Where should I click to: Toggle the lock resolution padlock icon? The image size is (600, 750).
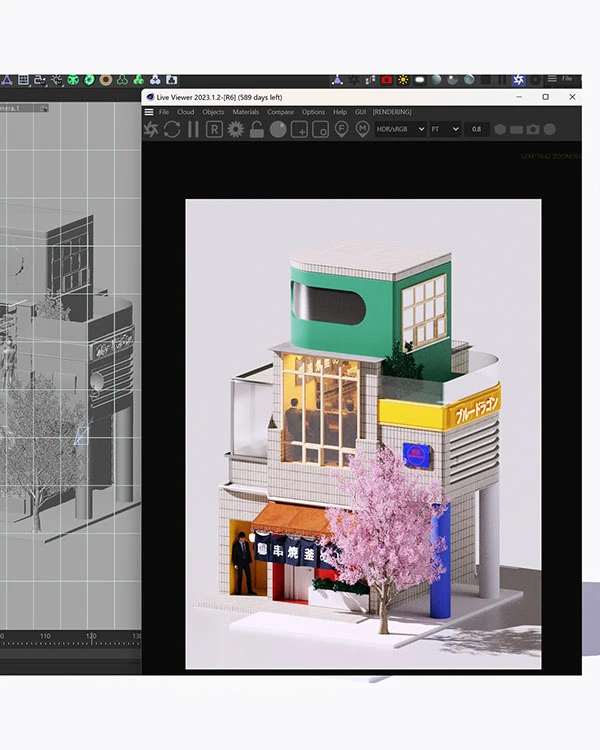tap(257, 130)
